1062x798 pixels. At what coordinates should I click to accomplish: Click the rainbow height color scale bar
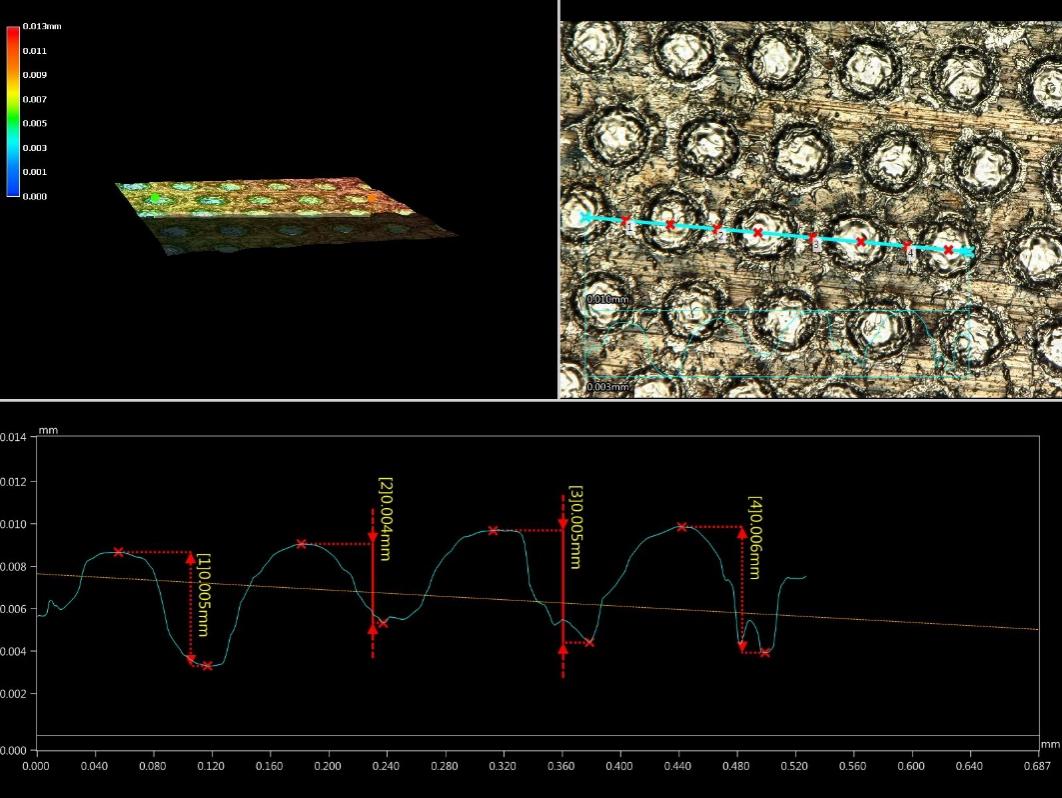13,111
